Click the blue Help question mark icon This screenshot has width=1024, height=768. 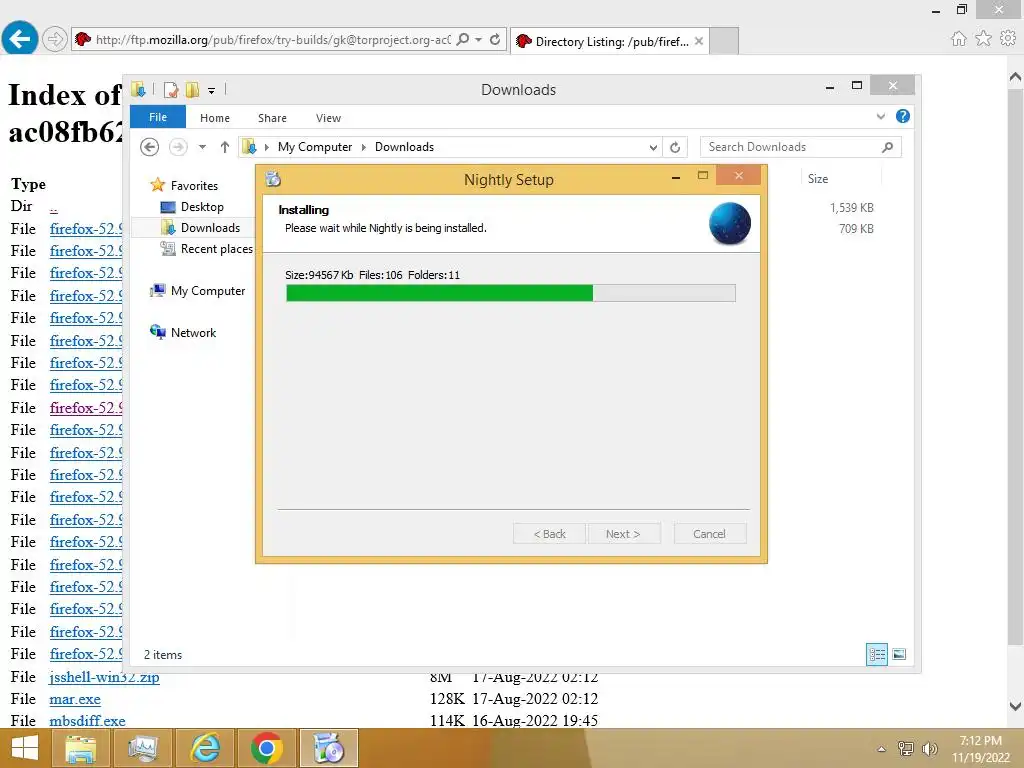[903, 116]
